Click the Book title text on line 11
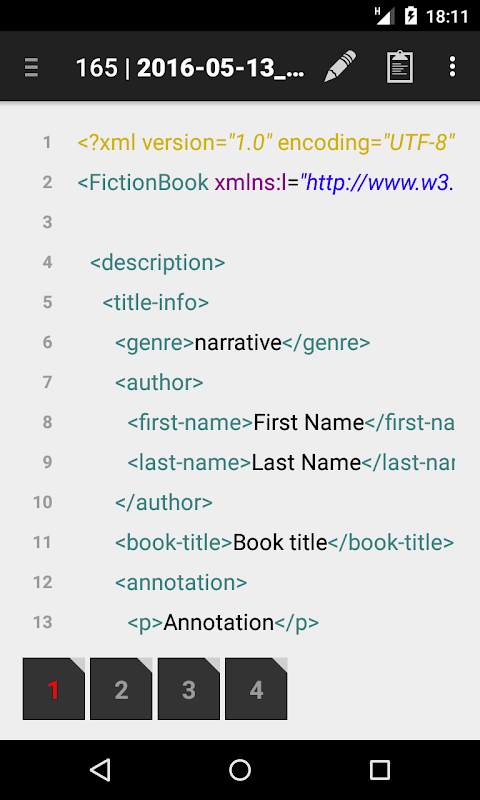 (280, 542)
